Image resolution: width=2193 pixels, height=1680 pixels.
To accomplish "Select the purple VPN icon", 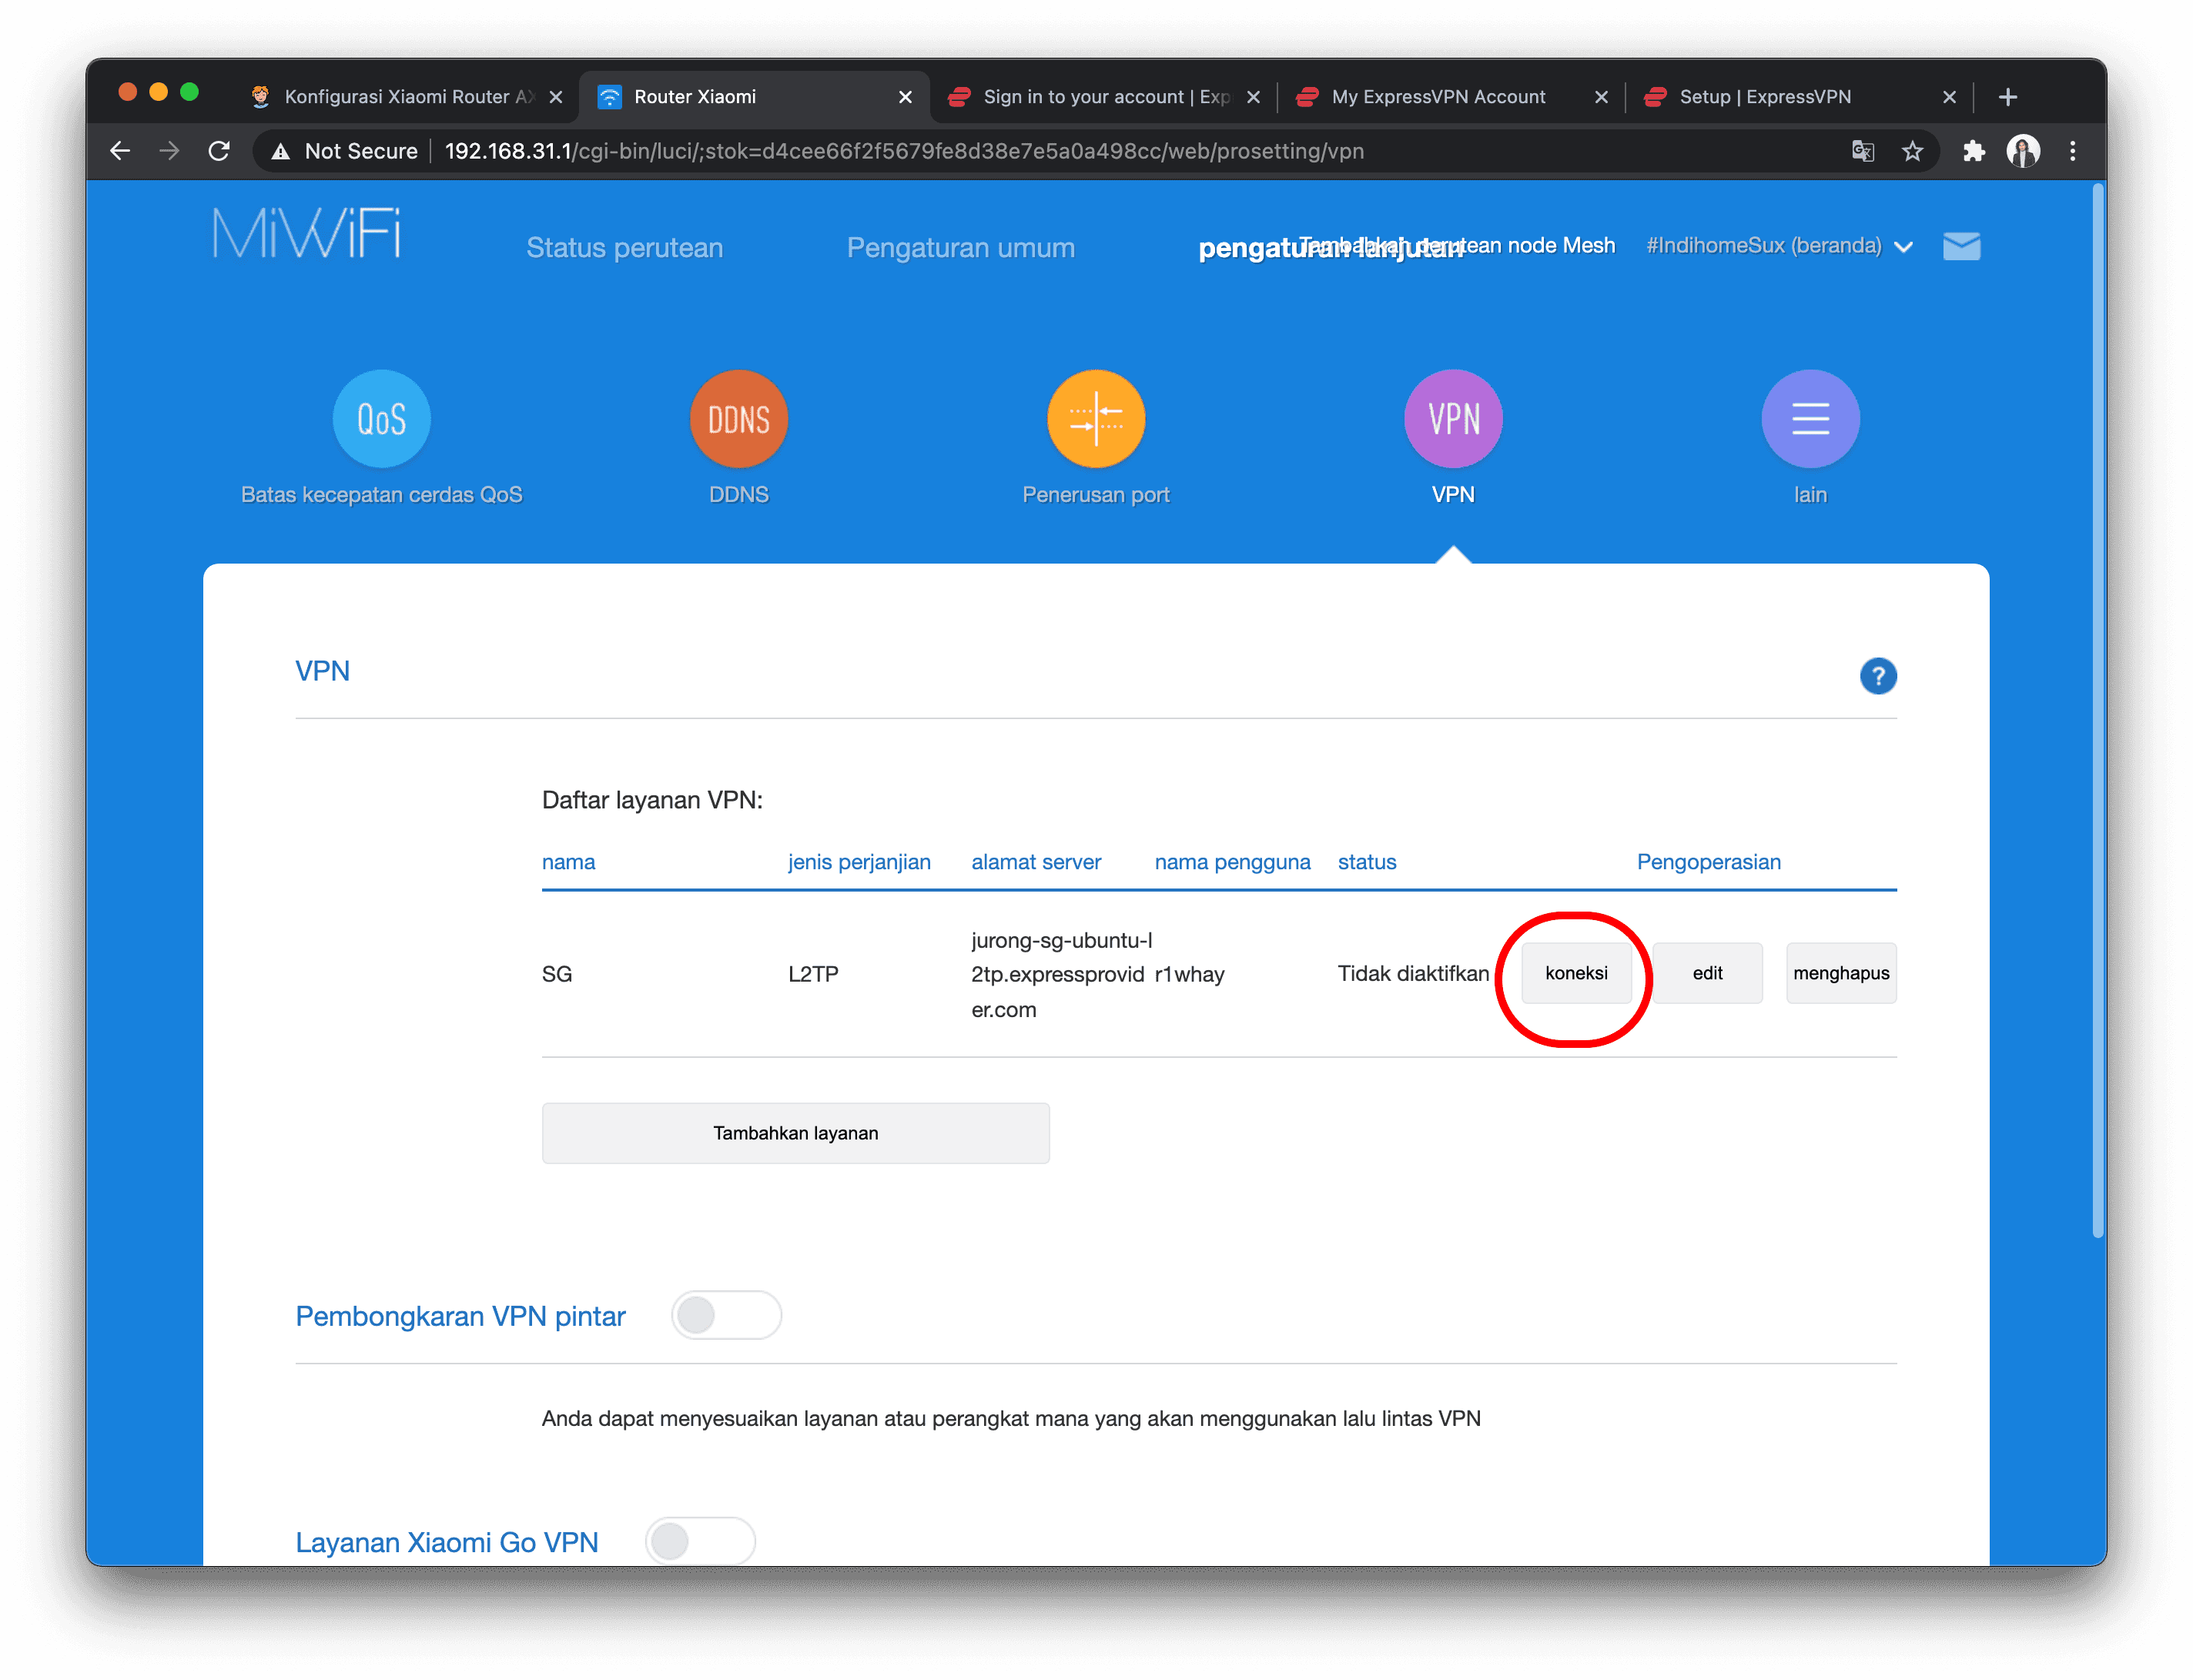I will coord(1452,419).
